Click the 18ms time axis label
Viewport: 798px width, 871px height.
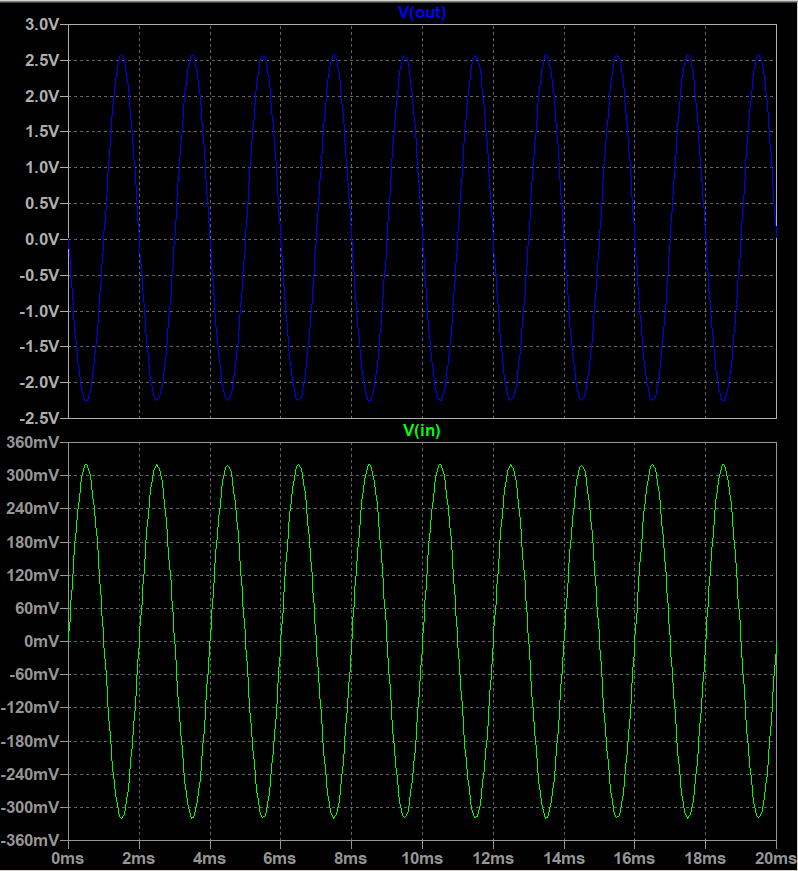[x=706, y=859]
